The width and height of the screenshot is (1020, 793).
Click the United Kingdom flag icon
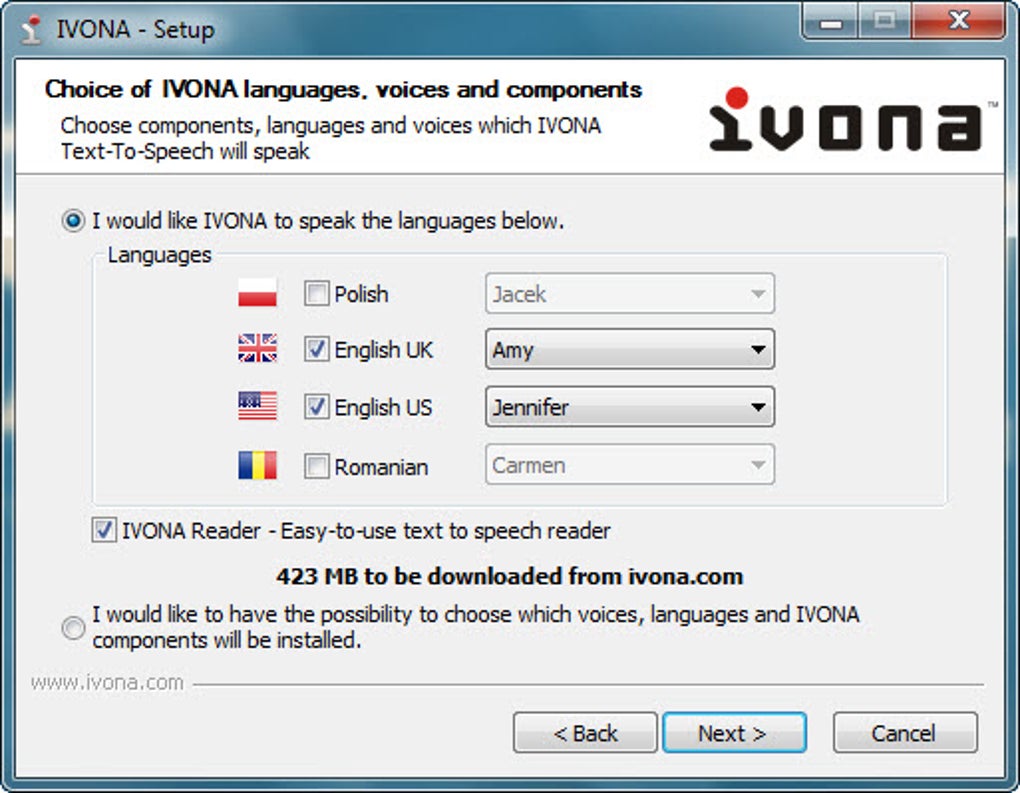[257, 349]
